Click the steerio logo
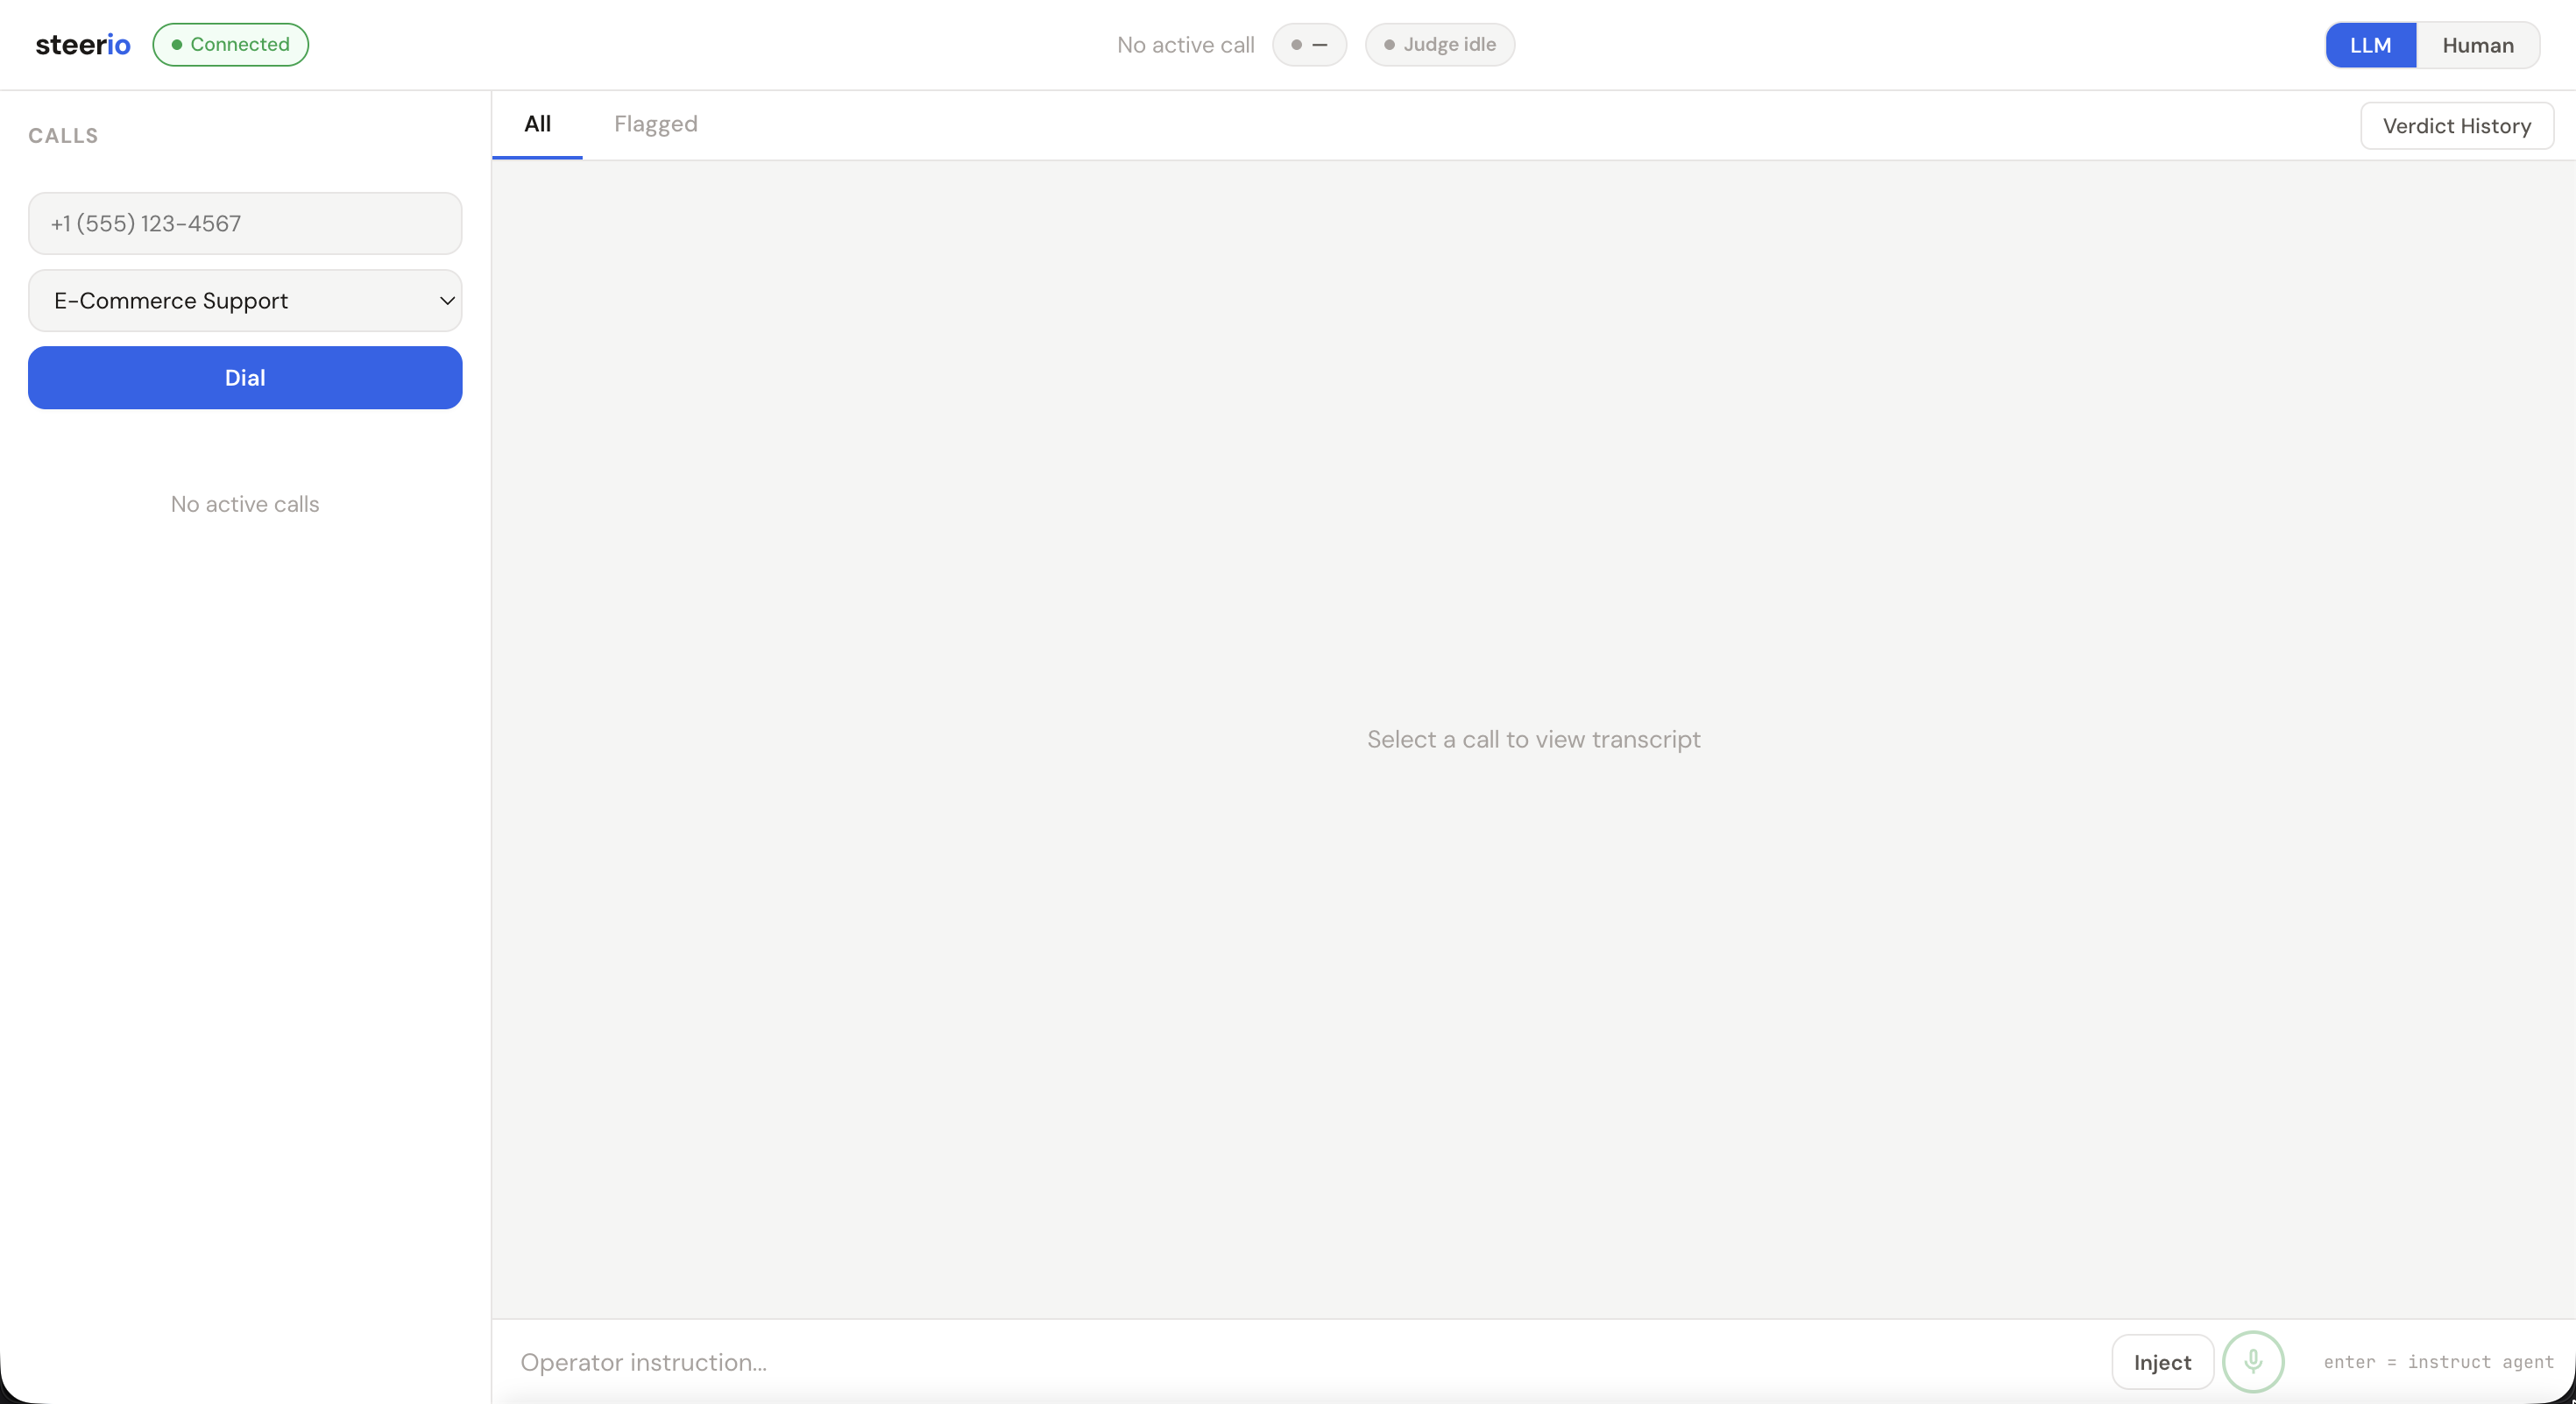Viewport: 2576px width, 1404px height. (x=83, y=45)
